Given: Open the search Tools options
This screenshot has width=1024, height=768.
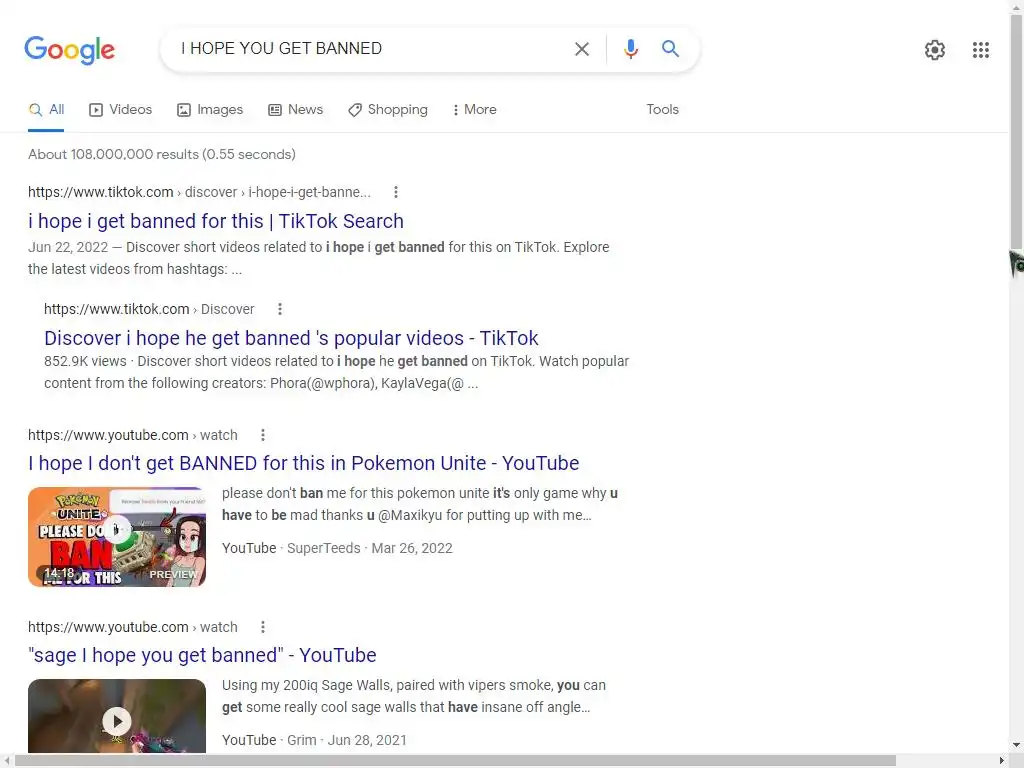Looking at the screenshot, I should point(662,110).
